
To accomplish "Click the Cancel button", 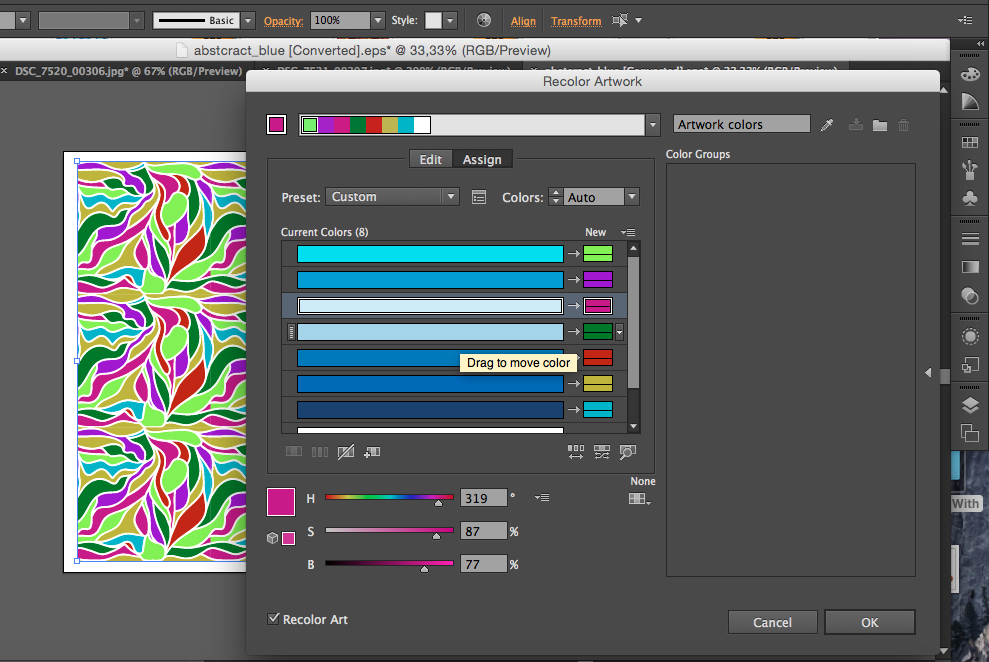I will pos(772,622).
